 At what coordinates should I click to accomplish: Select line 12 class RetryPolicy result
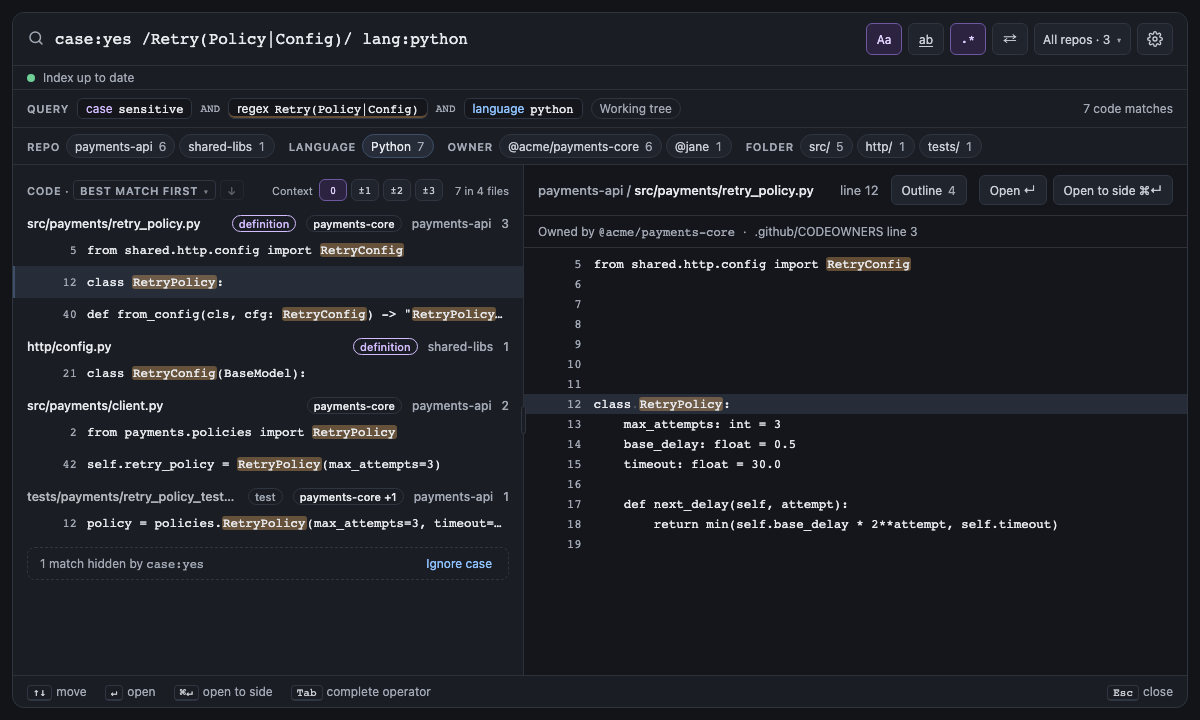pyautogui.click(x=268, y=282)
